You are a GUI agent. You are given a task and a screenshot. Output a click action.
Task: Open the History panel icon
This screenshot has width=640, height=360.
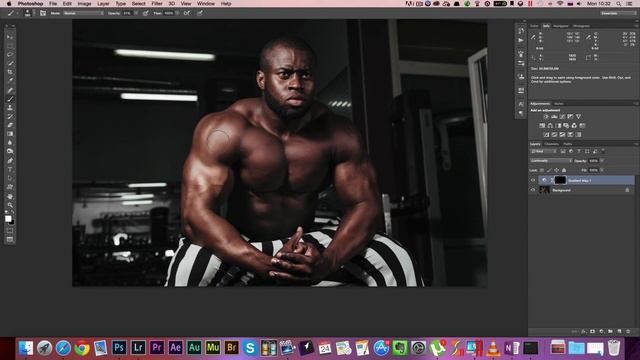(521, 31)
